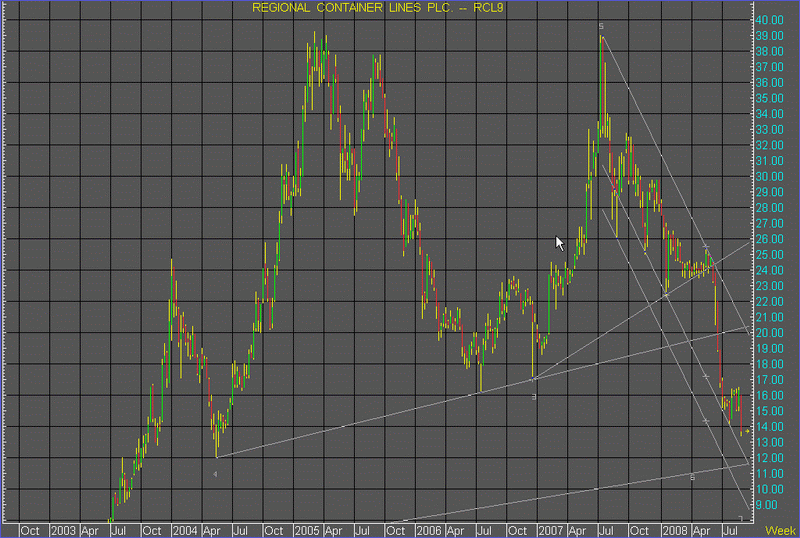This screenshot has width=800, height=538.
Task: Click the 36.00 price axis label
Action: pyautogui.click(x=769, y=83)
